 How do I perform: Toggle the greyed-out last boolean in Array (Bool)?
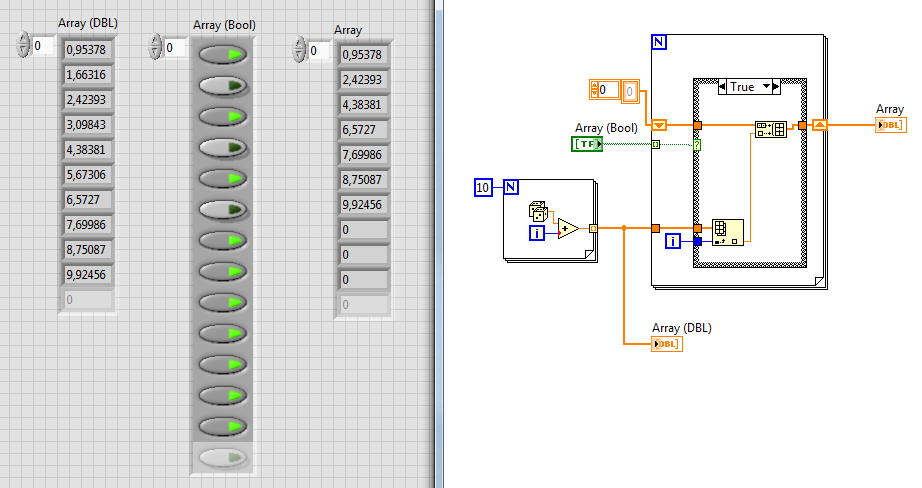click(x=223, y=457)
